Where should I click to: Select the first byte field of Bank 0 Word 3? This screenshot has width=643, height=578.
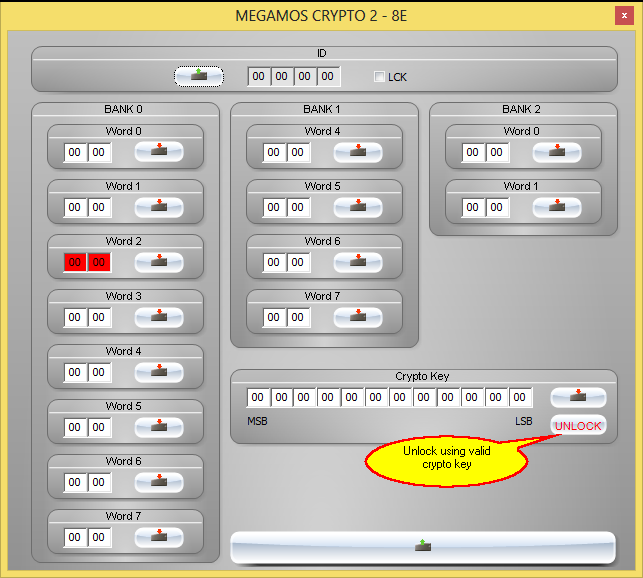[x=75, y=317]
